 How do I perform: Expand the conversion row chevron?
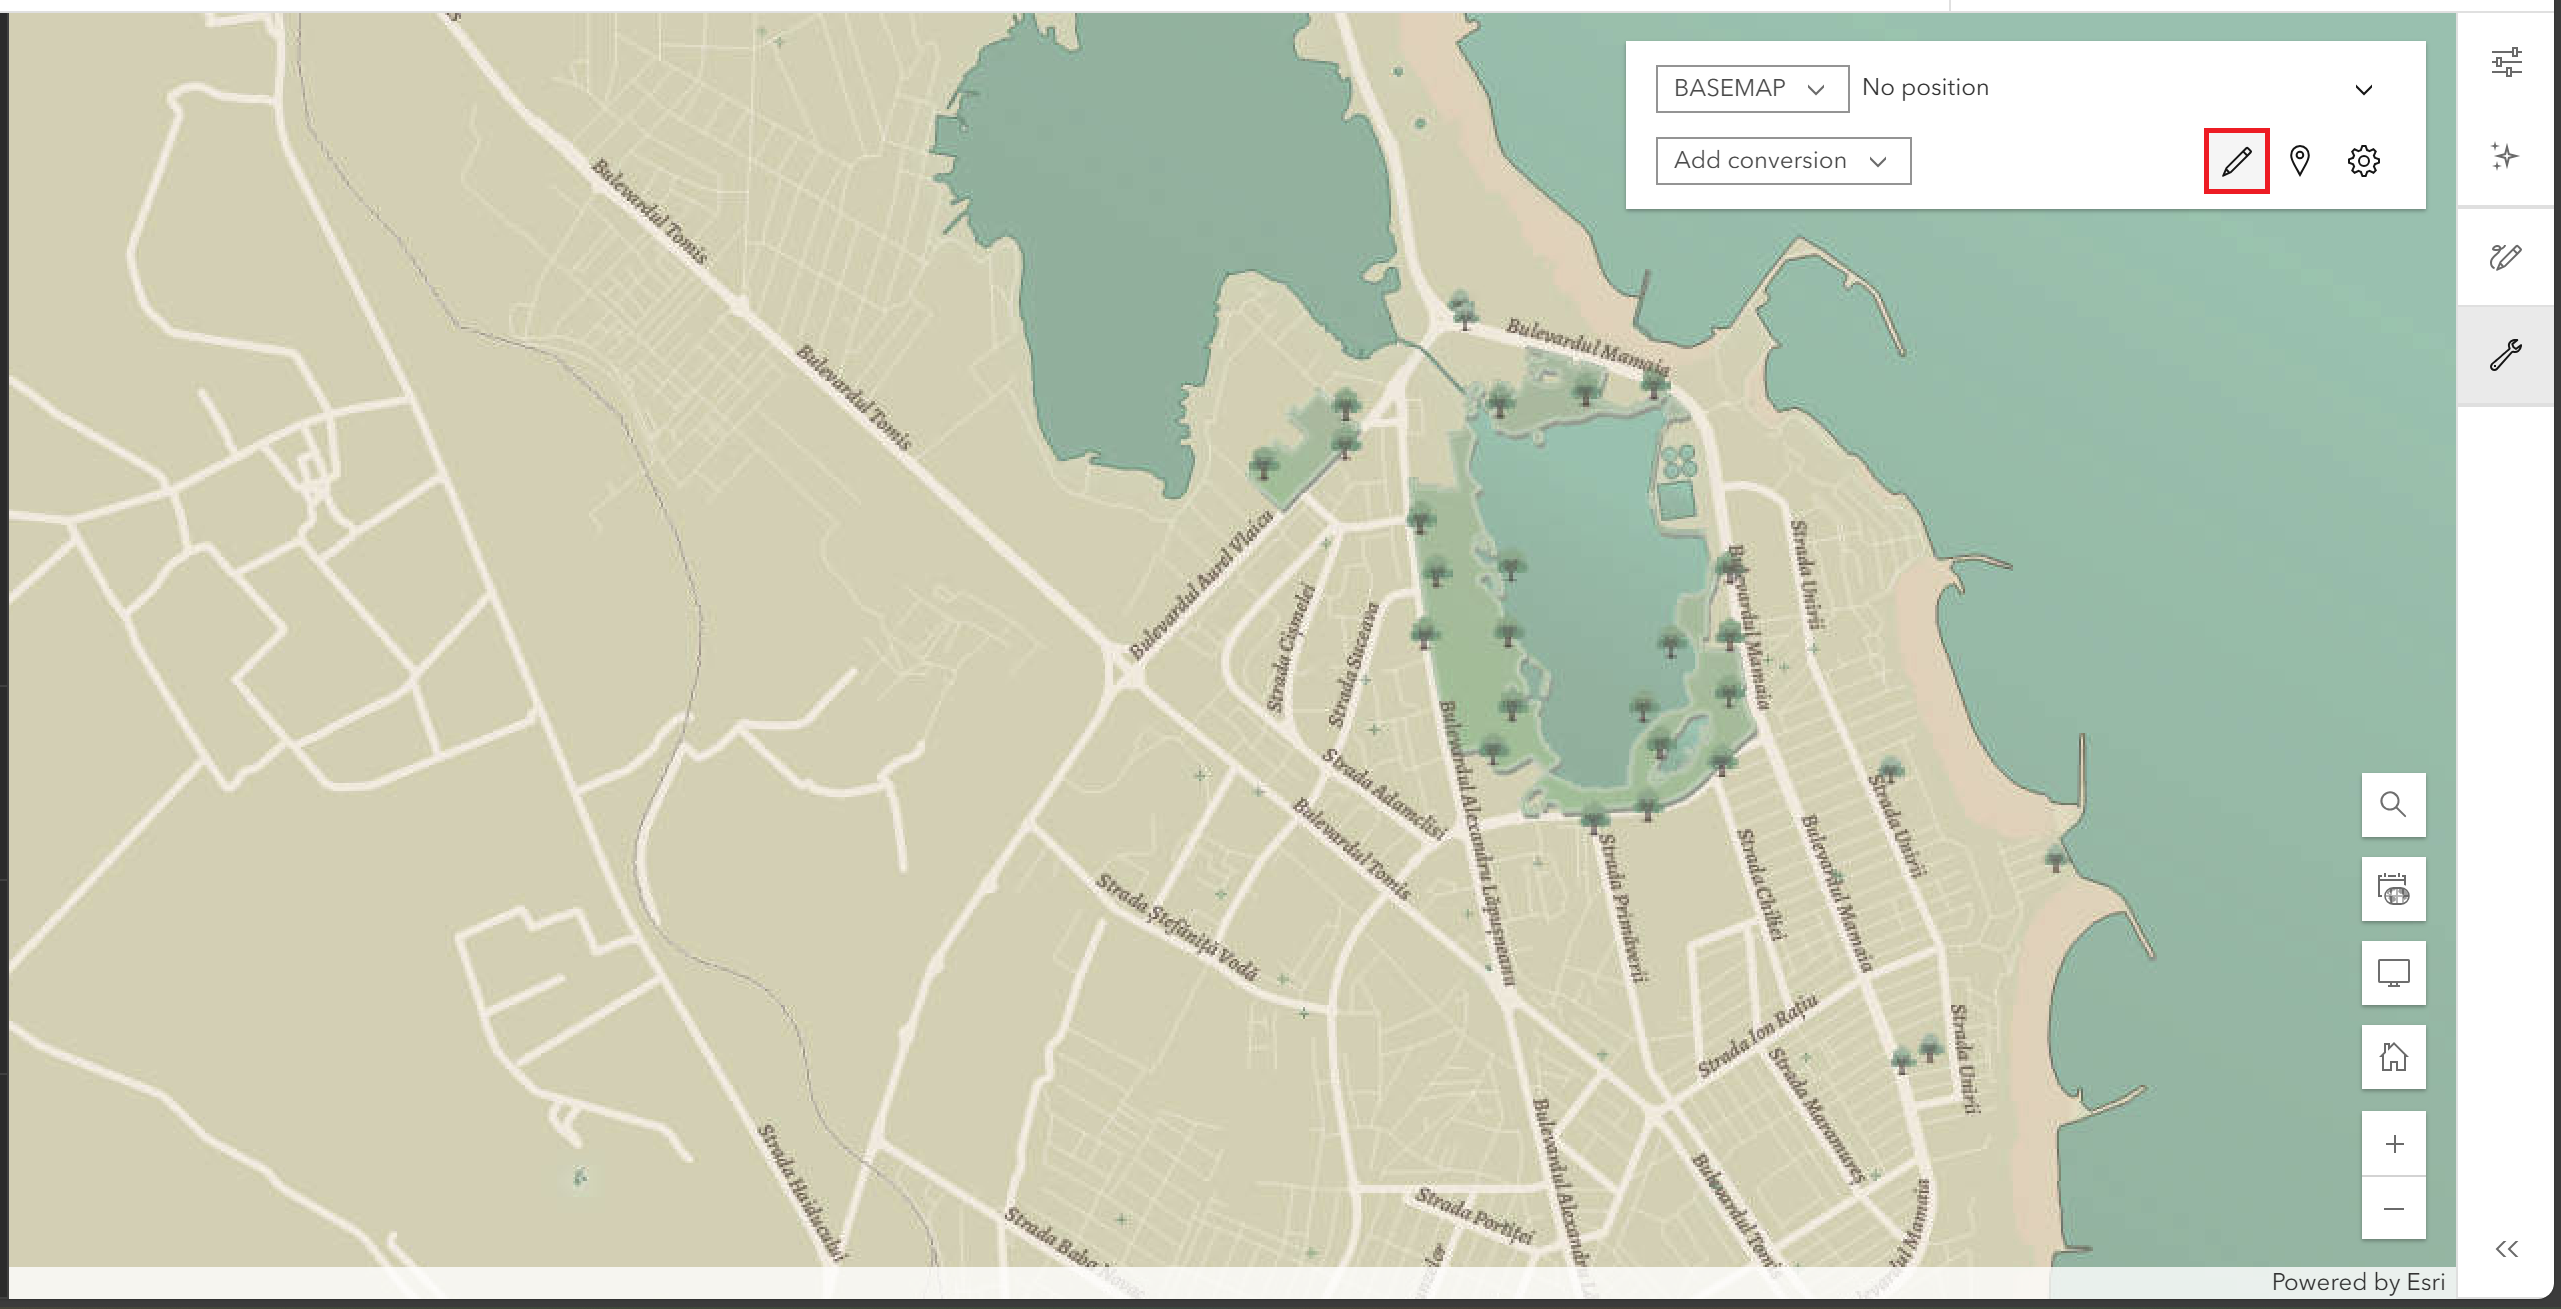[x=2363, y=90]
